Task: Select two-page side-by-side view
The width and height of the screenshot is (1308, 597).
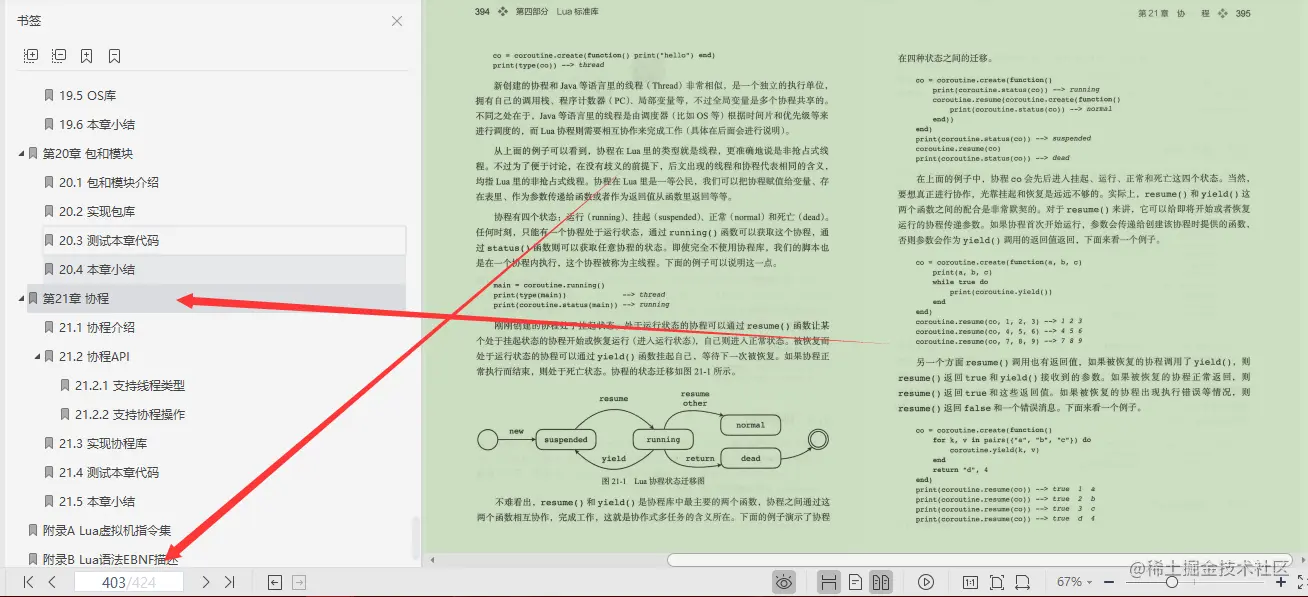Action: tap(881, 581)
